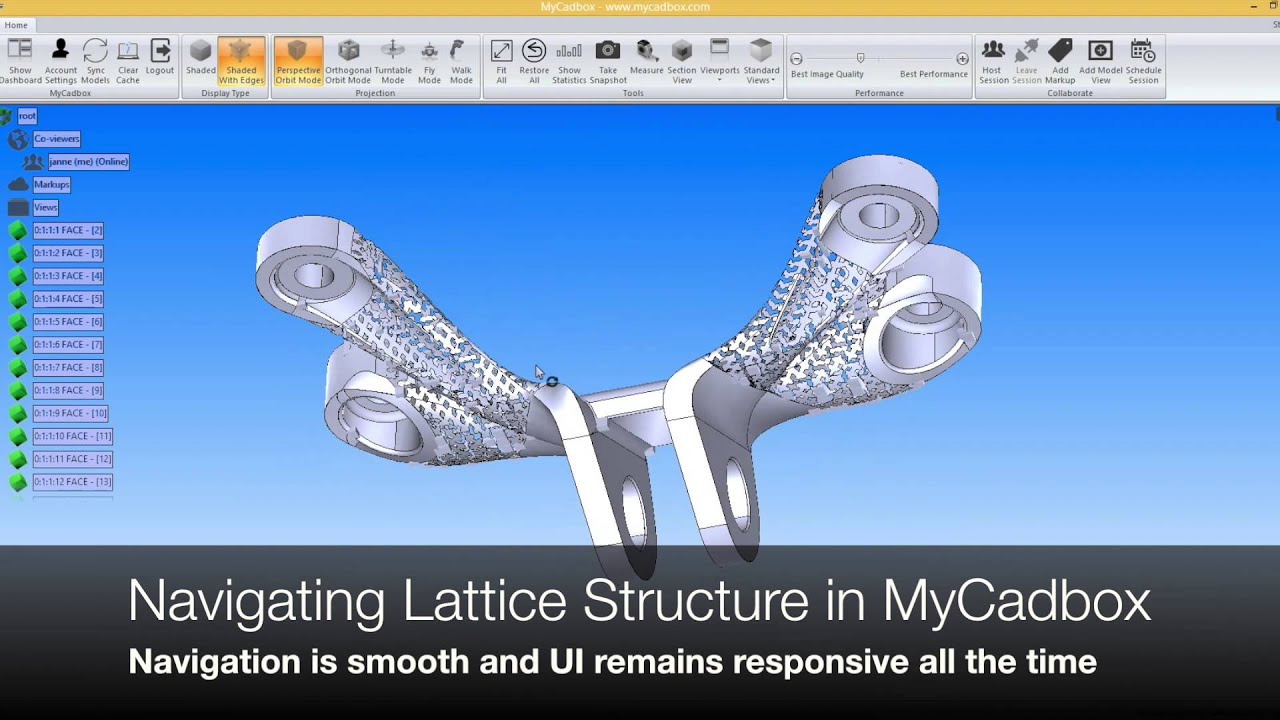The image size is (1280, 720).
Task: Activate Fly Mode
Action: (429, 61)
